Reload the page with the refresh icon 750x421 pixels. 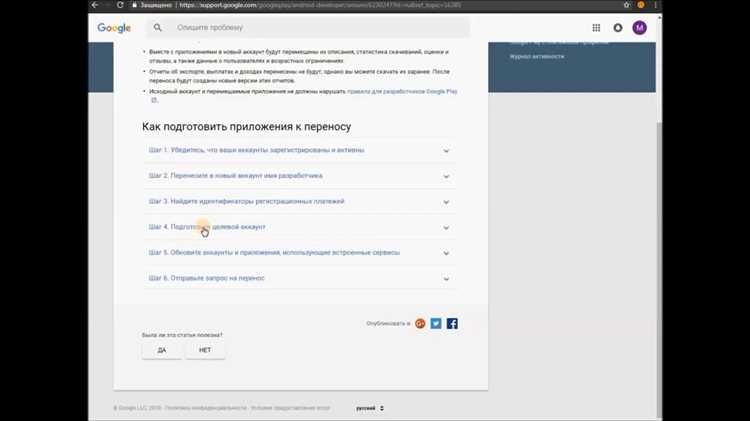[120, 5]
